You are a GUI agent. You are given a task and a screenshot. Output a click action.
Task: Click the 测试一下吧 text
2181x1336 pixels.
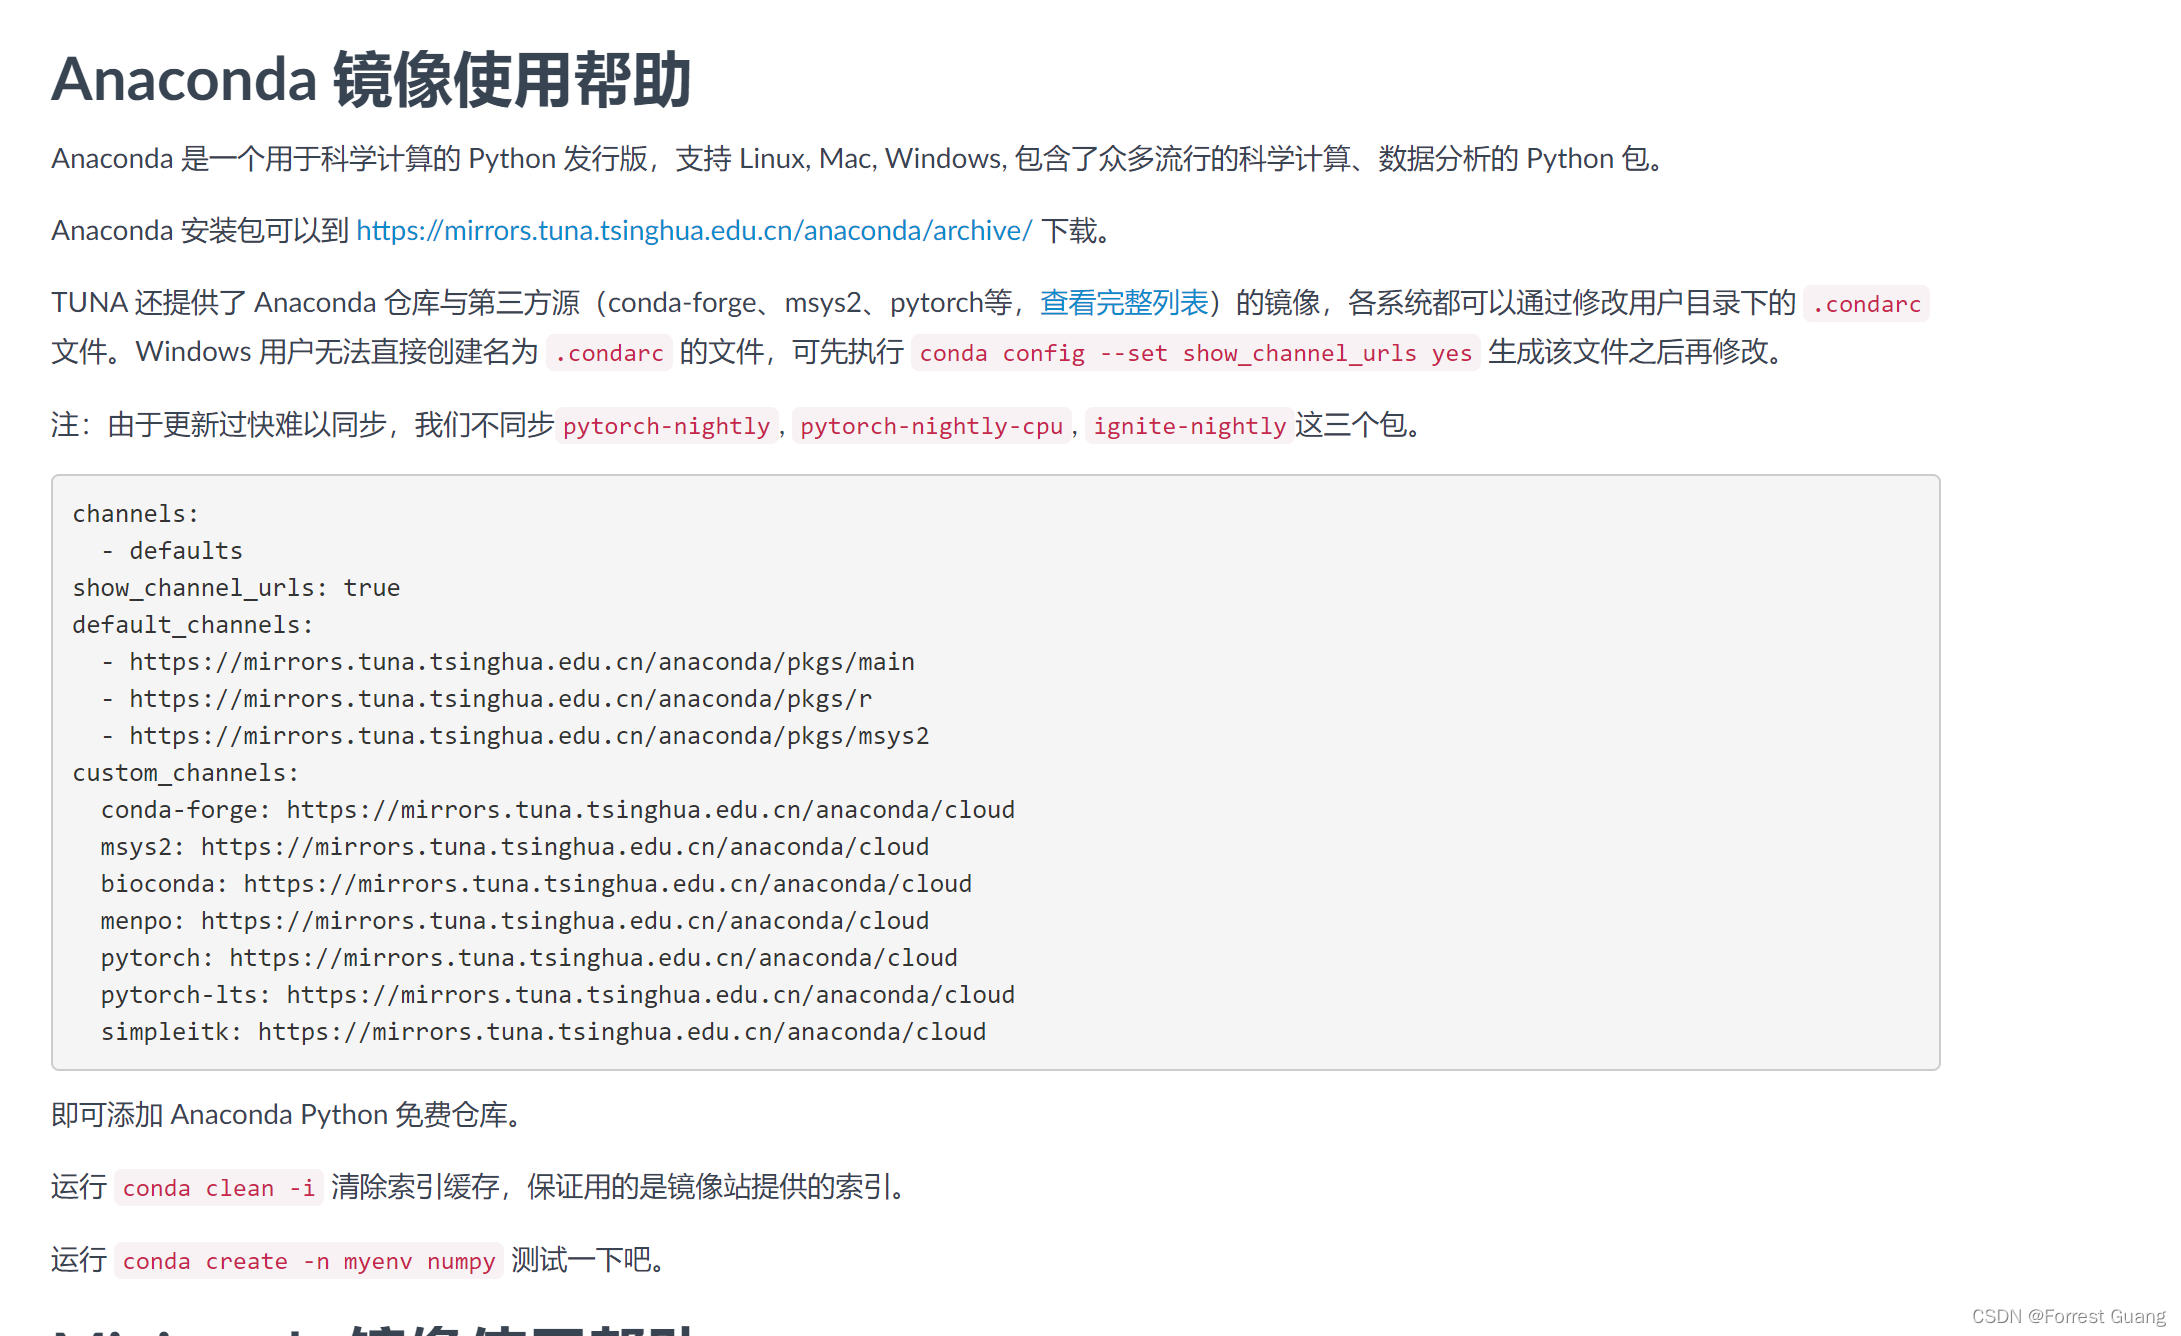coord(590,1261)
